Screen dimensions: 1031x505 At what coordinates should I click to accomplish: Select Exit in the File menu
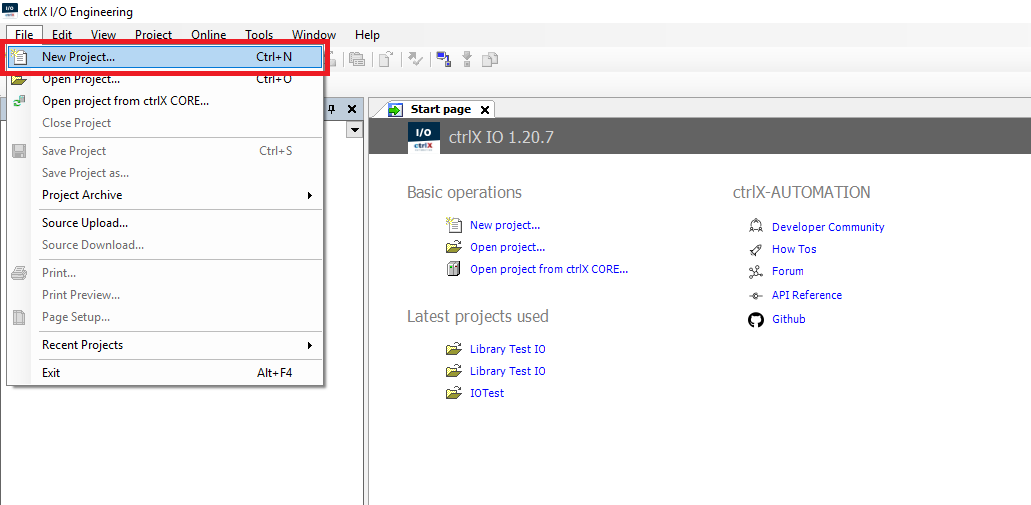(x=51, y=373)
